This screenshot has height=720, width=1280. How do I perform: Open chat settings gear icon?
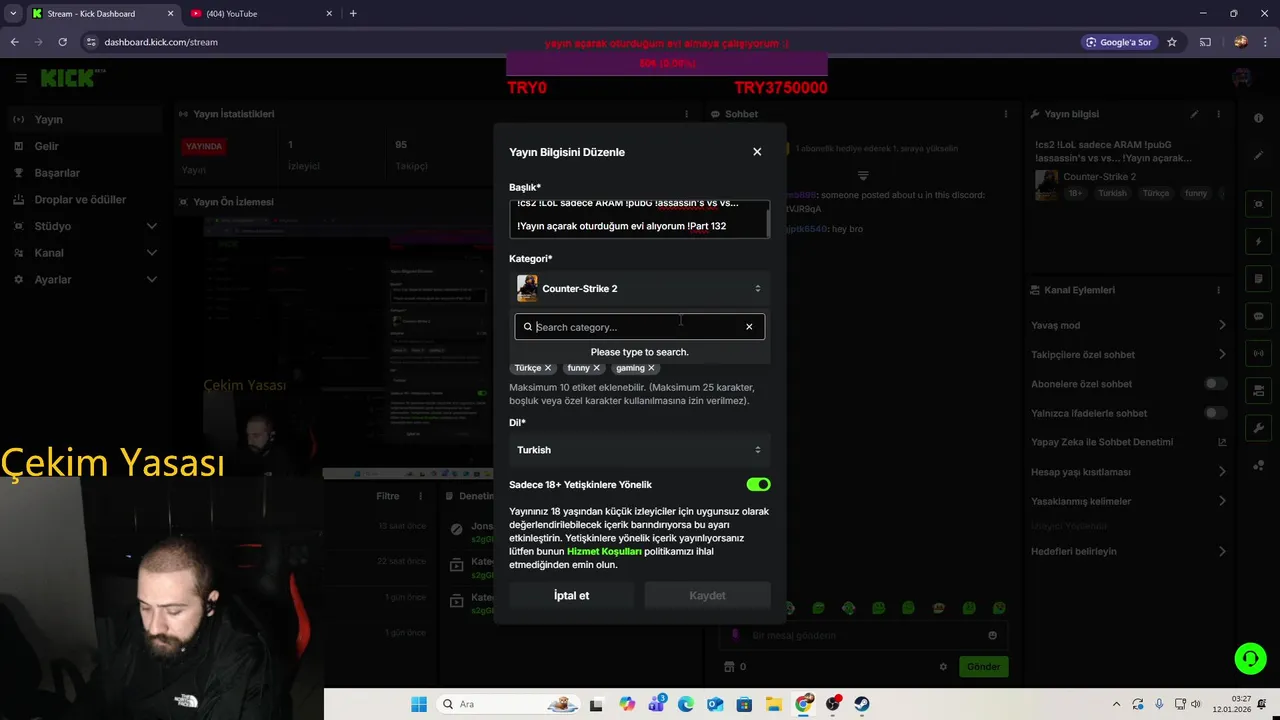(943, 667)
